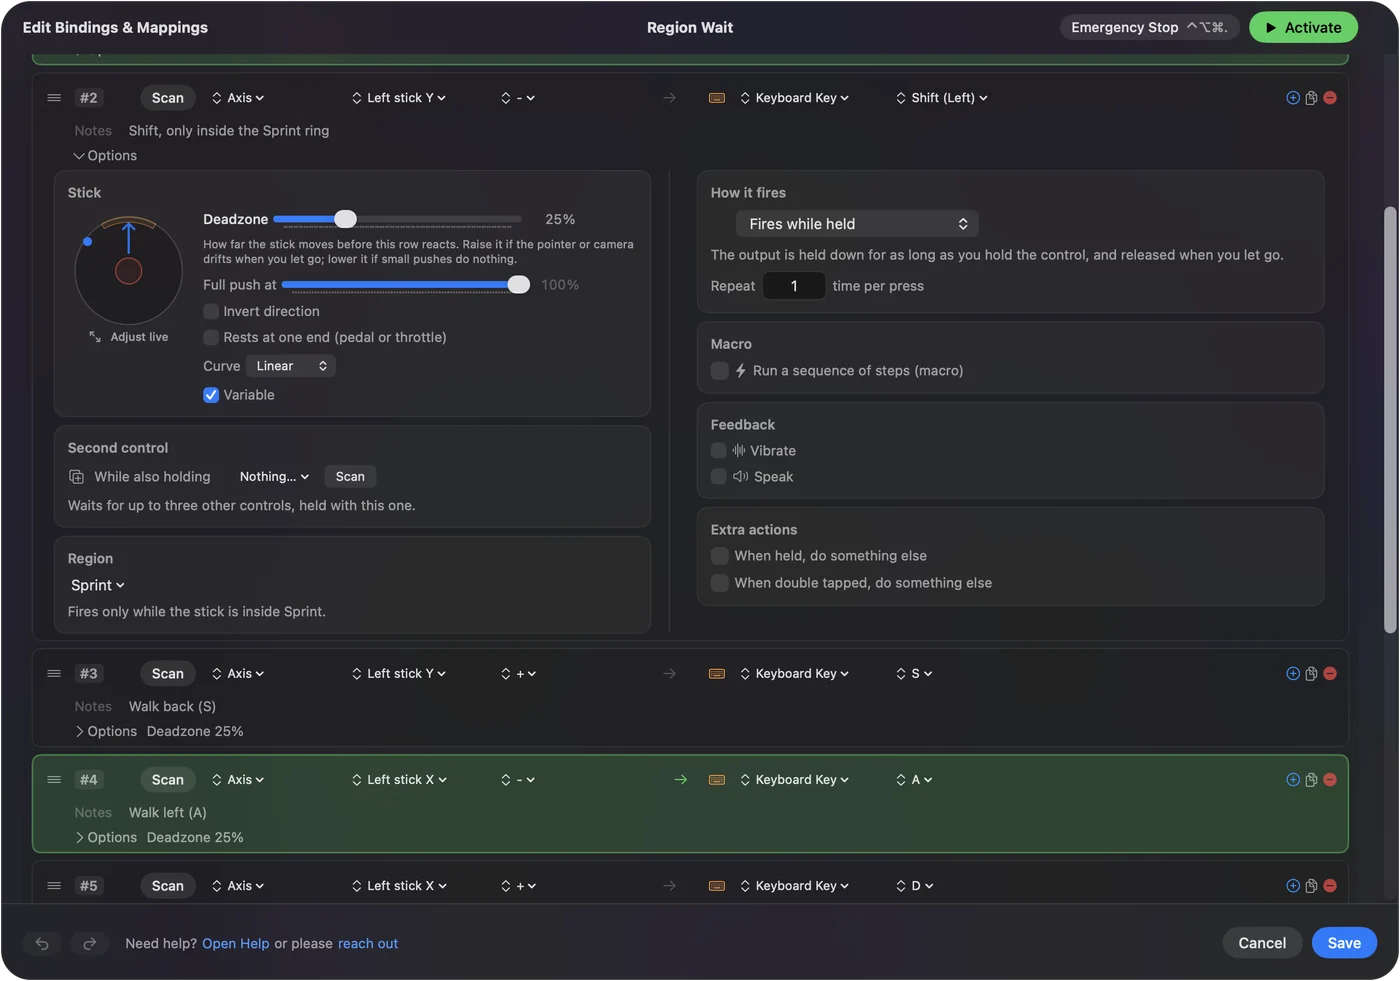1400x981 pixels.
Task: Expand Options of row #4 Walk left
Action: pyautogui.click(x=105, y=838)
